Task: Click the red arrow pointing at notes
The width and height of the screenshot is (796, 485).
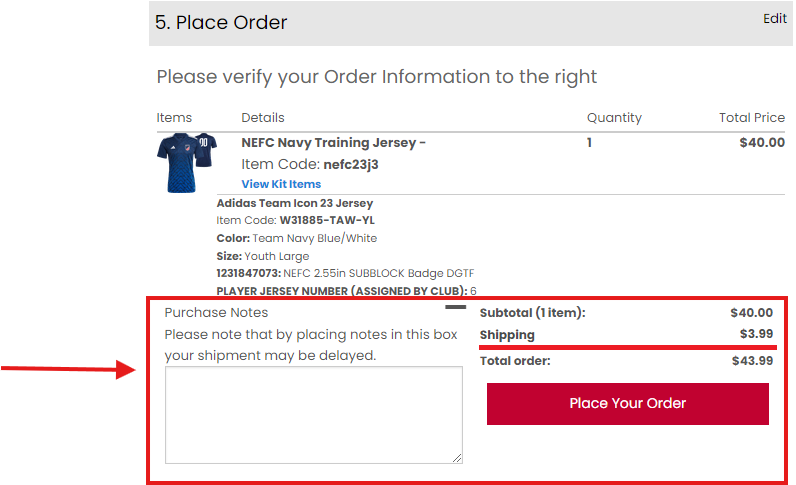Action: [70, 371]
